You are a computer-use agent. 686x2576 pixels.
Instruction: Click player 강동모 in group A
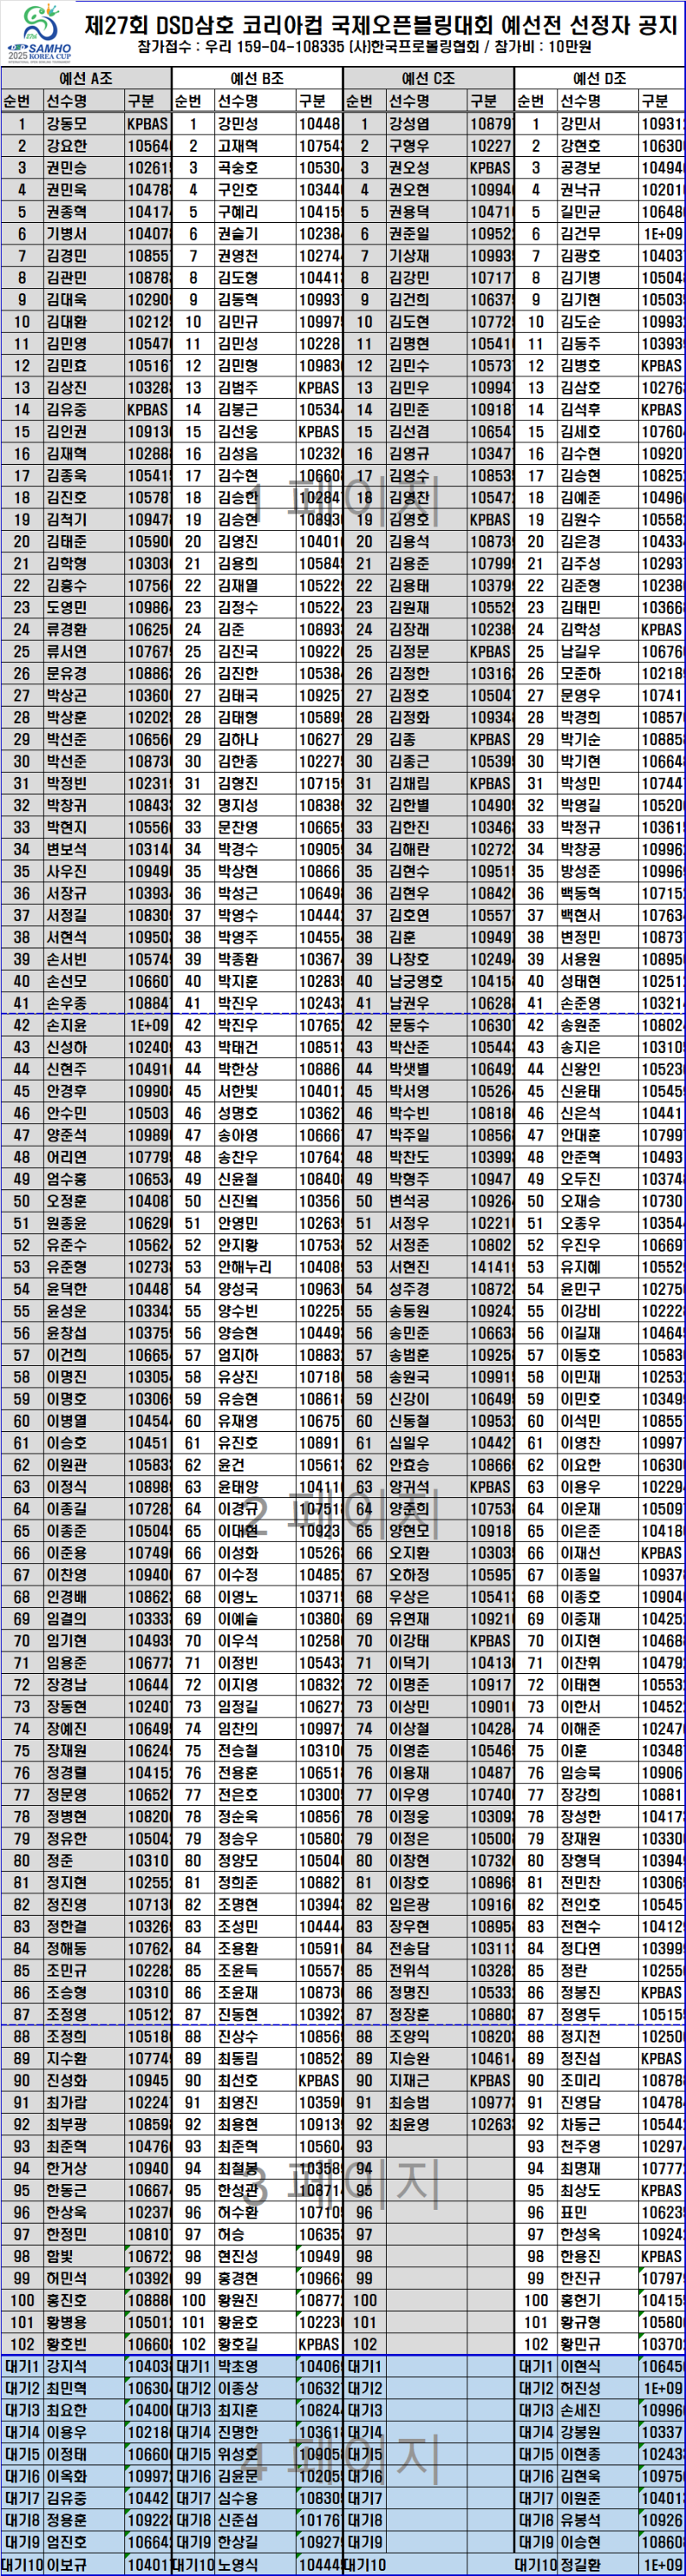[x=66, y=124]
